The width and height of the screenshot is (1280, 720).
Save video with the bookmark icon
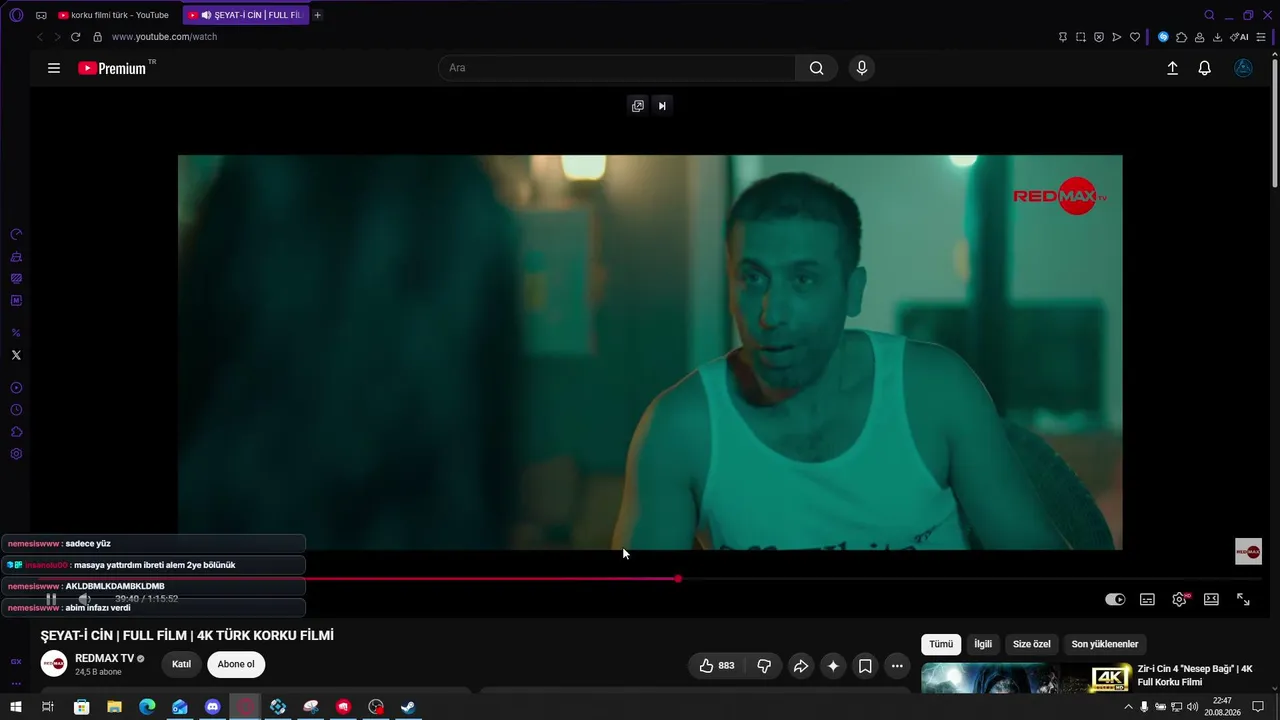click(865, 665)
